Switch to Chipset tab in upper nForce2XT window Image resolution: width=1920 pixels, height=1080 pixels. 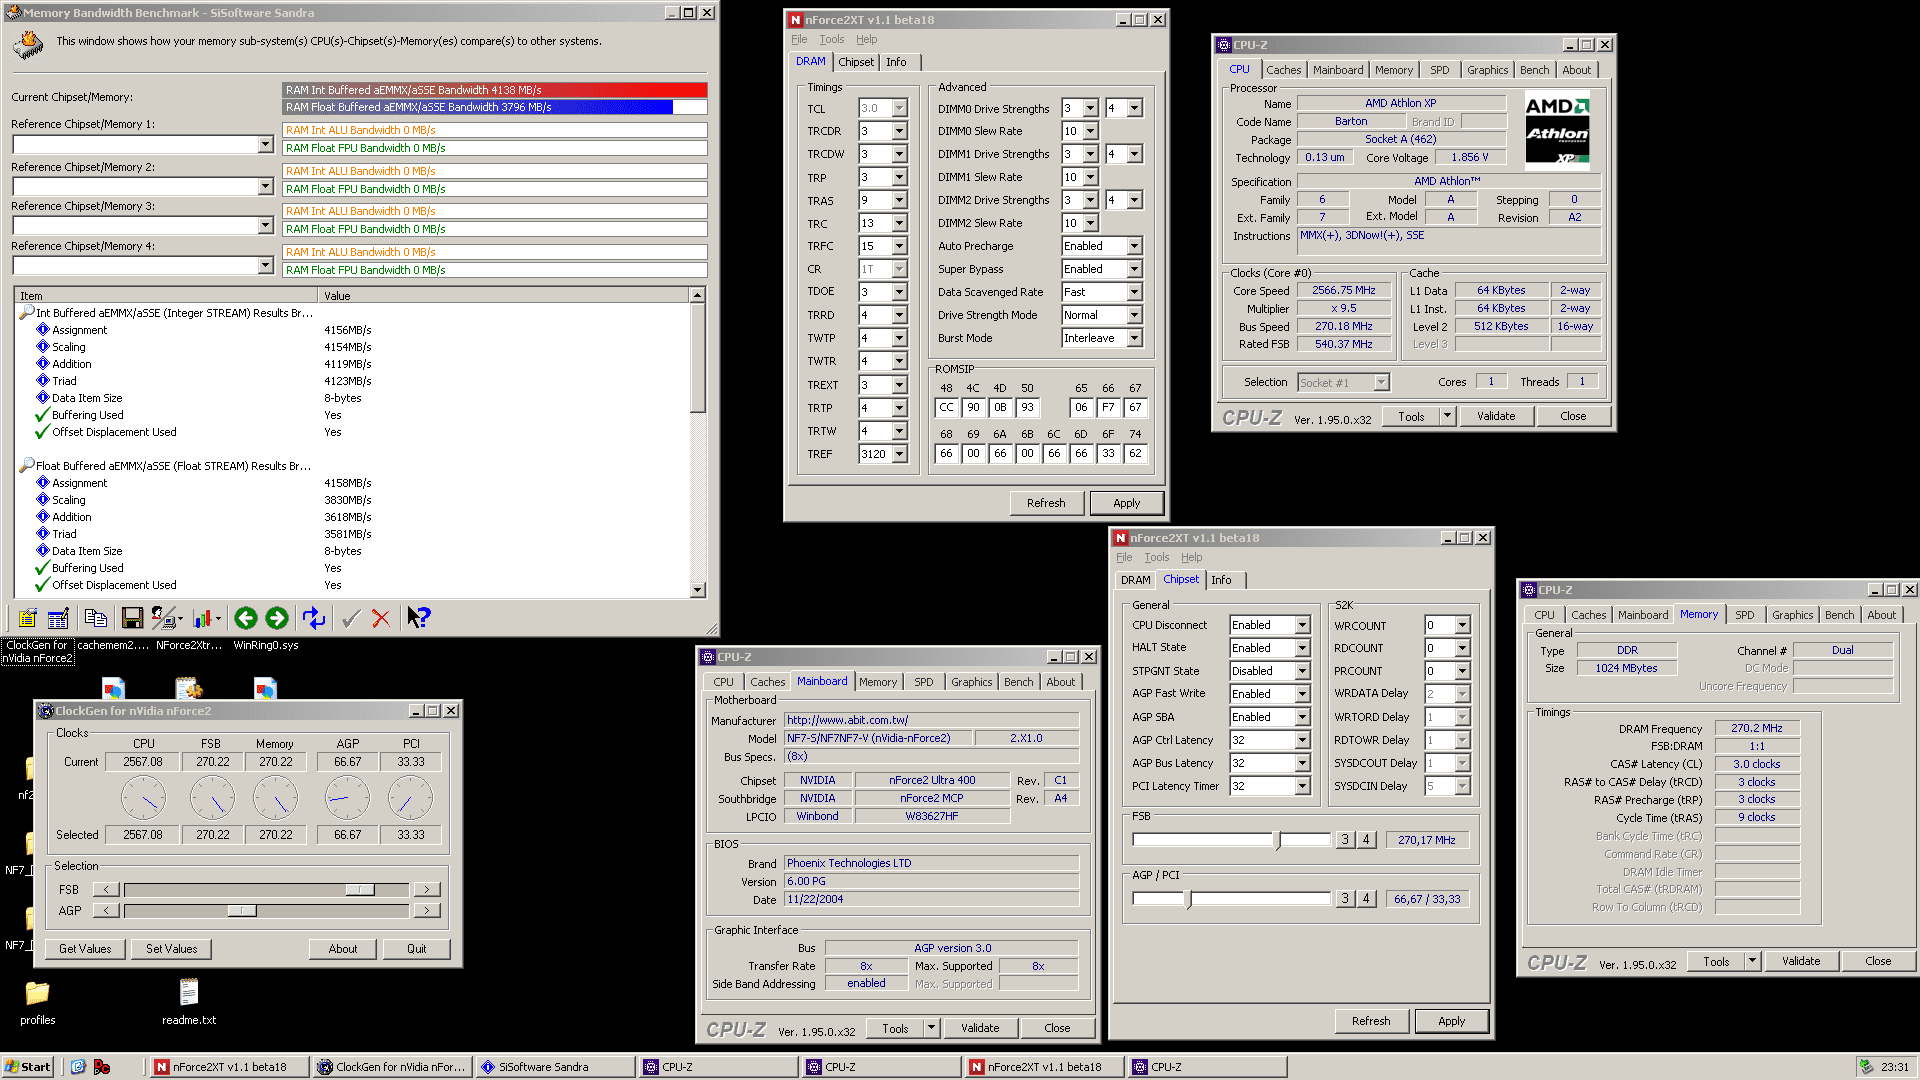pos(856,62)
